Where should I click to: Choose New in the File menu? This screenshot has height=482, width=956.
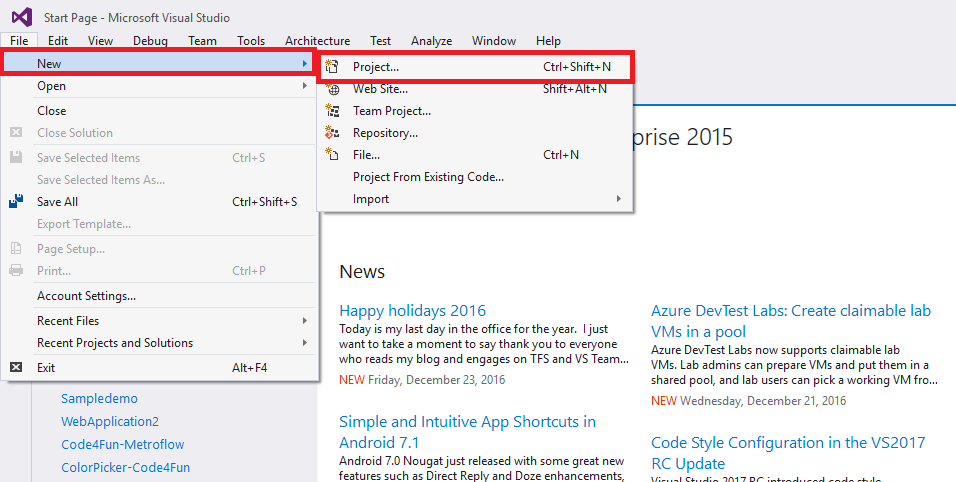159,63
